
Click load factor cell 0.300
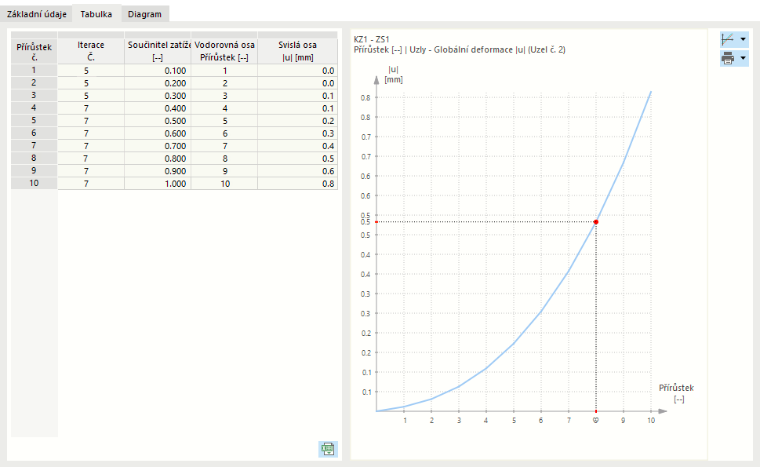[158, 96]
